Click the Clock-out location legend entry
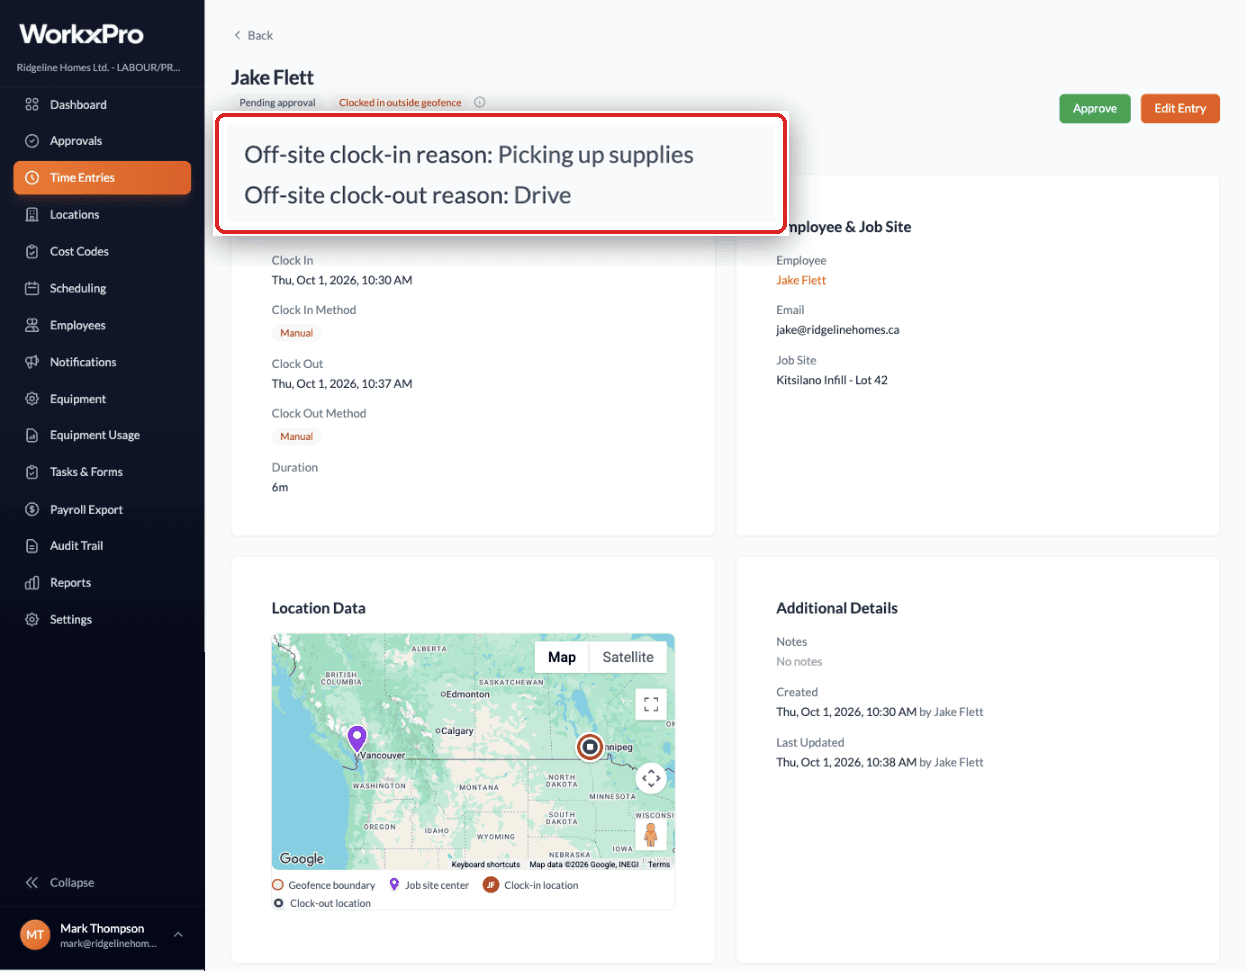 321,903
